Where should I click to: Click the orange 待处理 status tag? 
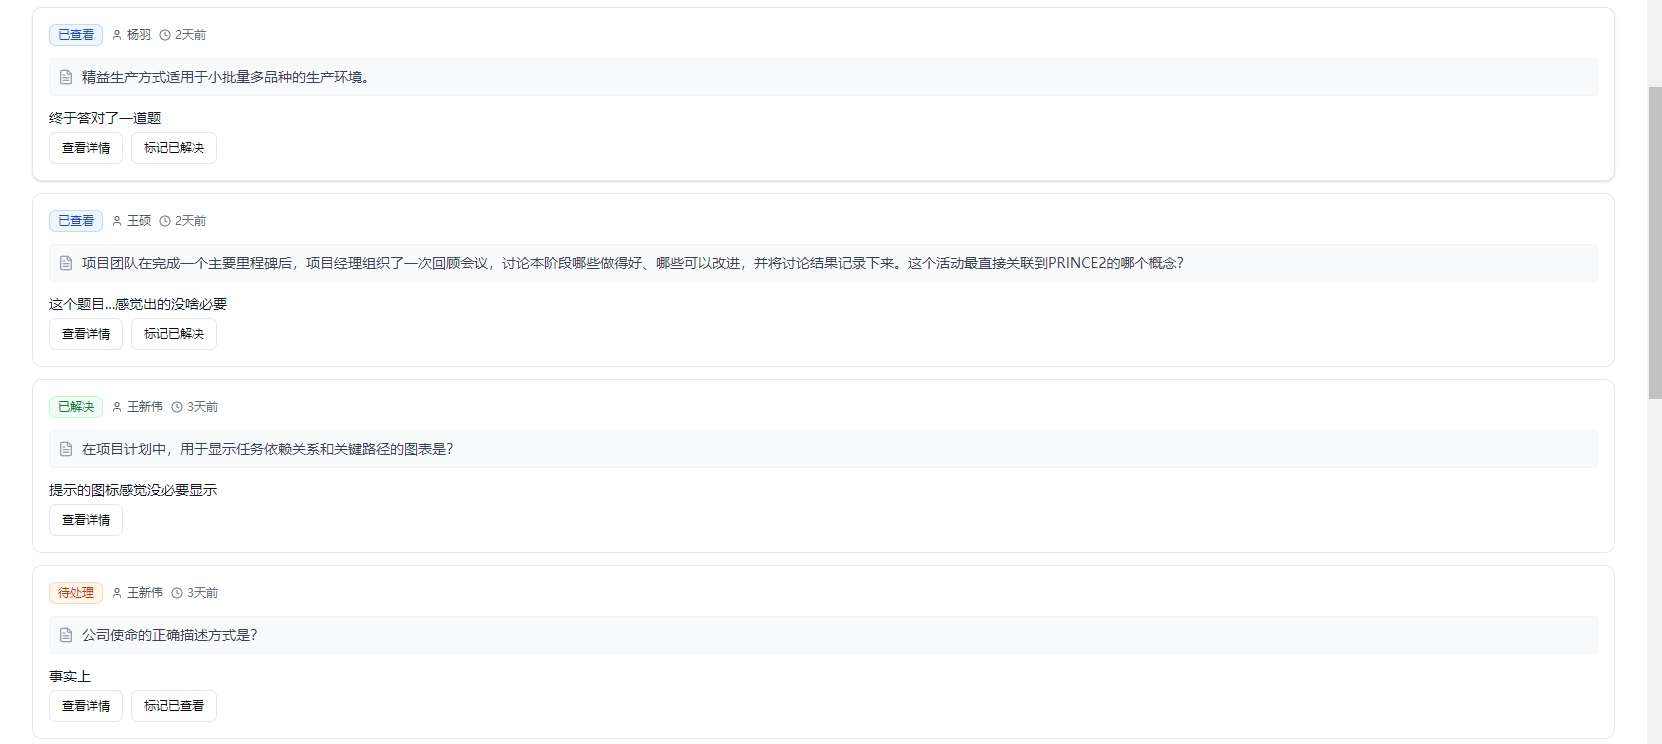coord(76,593)
